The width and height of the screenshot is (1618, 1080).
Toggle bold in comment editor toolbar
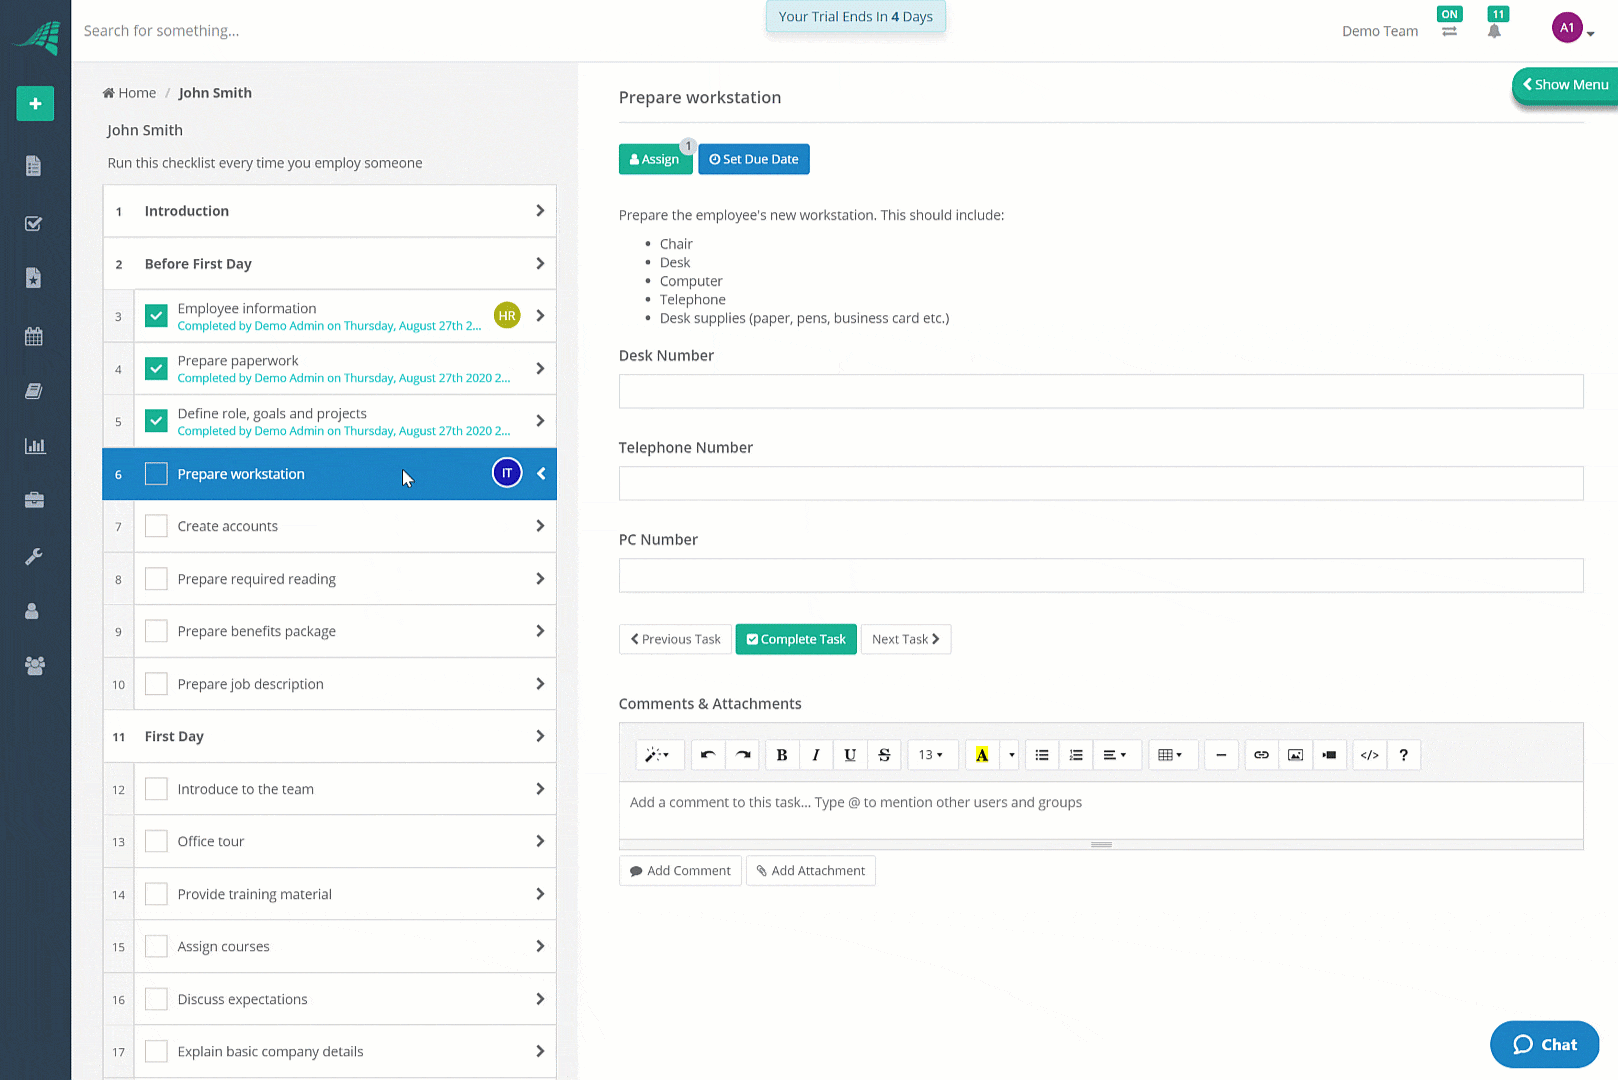[782, 755]
